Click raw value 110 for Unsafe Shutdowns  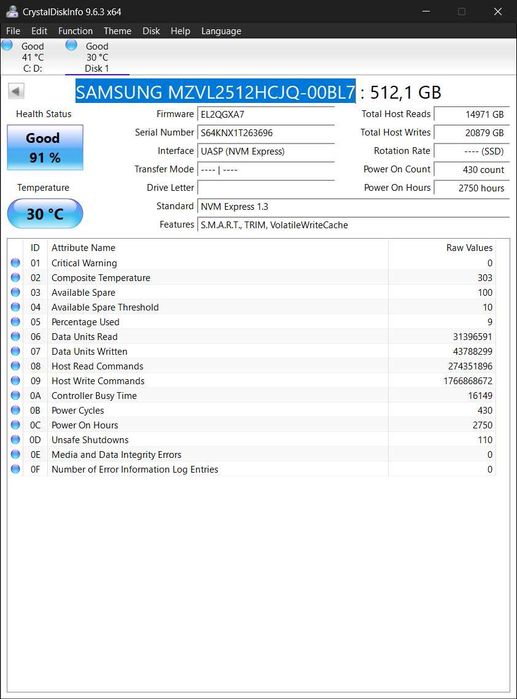[485, 440]
